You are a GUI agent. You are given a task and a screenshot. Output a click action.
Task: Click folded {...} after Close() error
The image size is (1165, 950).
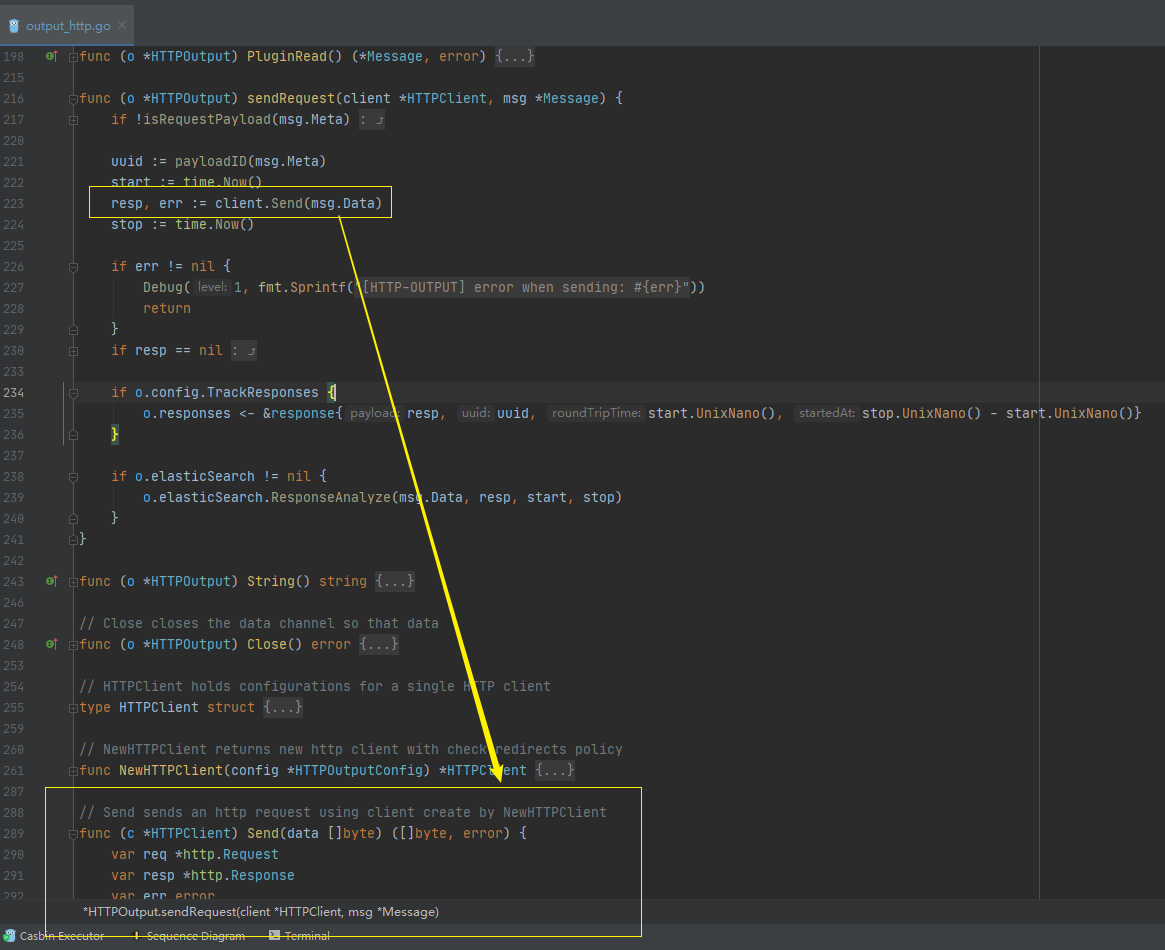[379, 644]
